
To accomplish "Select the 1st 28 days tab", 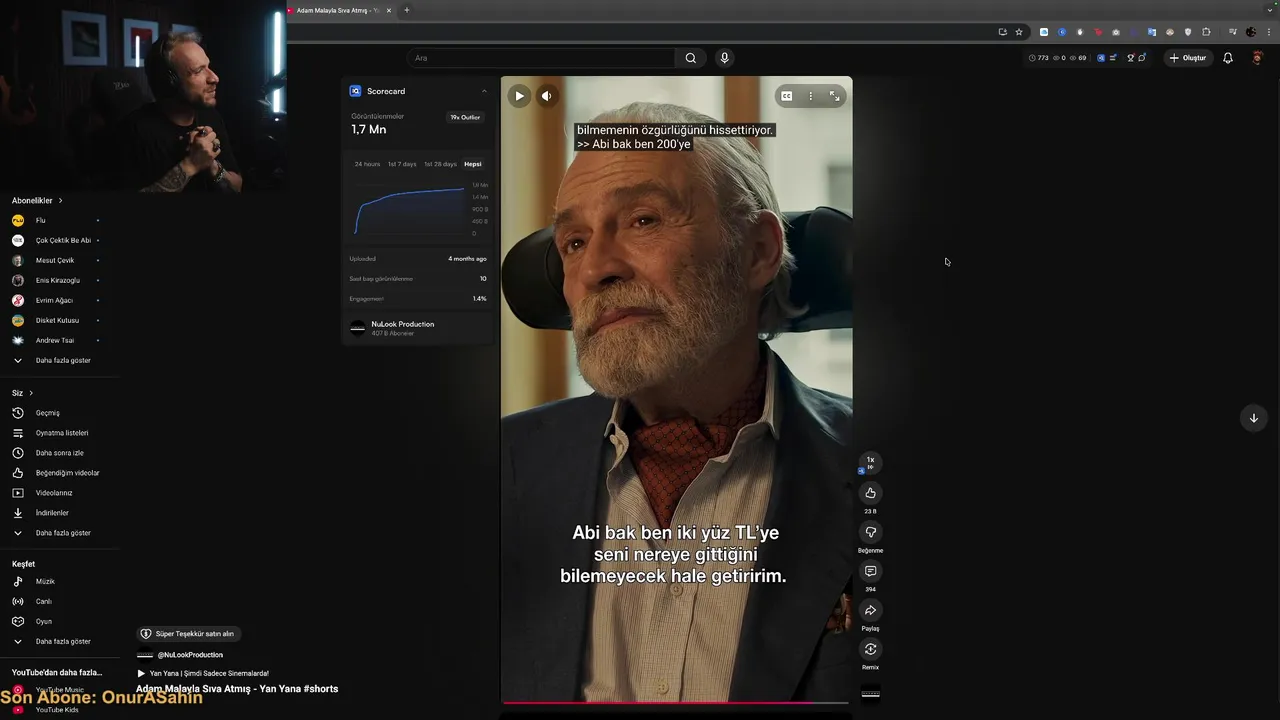I will point(440,164).
